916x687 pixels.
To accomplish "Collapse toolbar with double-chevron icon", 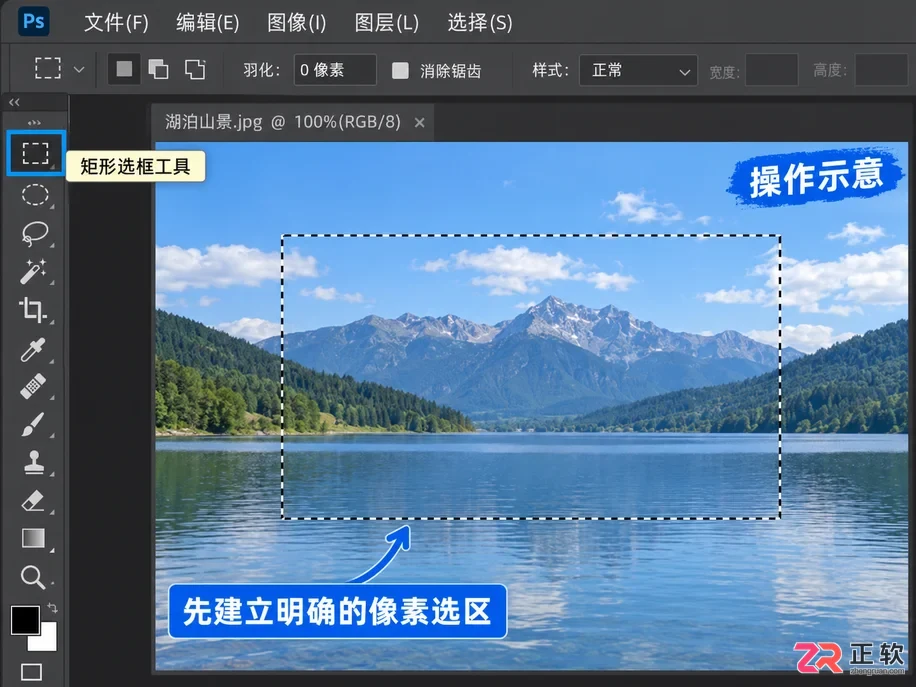I will 14,102.
